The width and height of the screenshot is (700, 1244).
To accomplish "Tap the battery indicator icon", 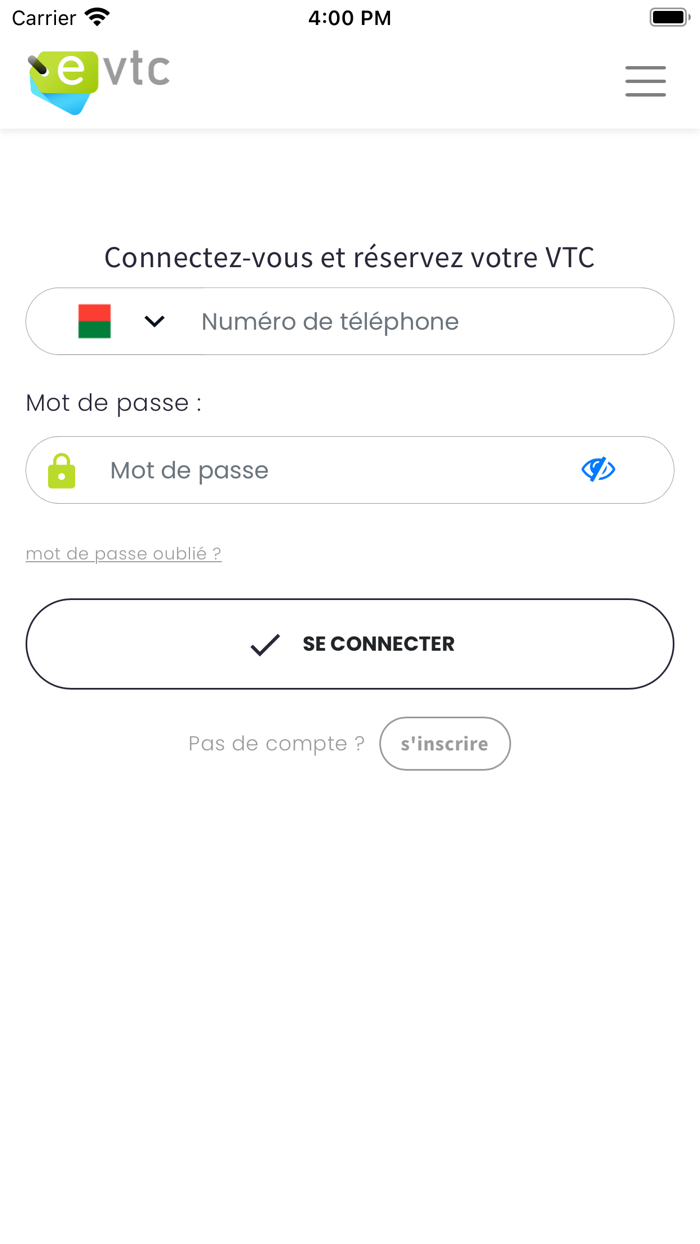I will pos(669,17).
